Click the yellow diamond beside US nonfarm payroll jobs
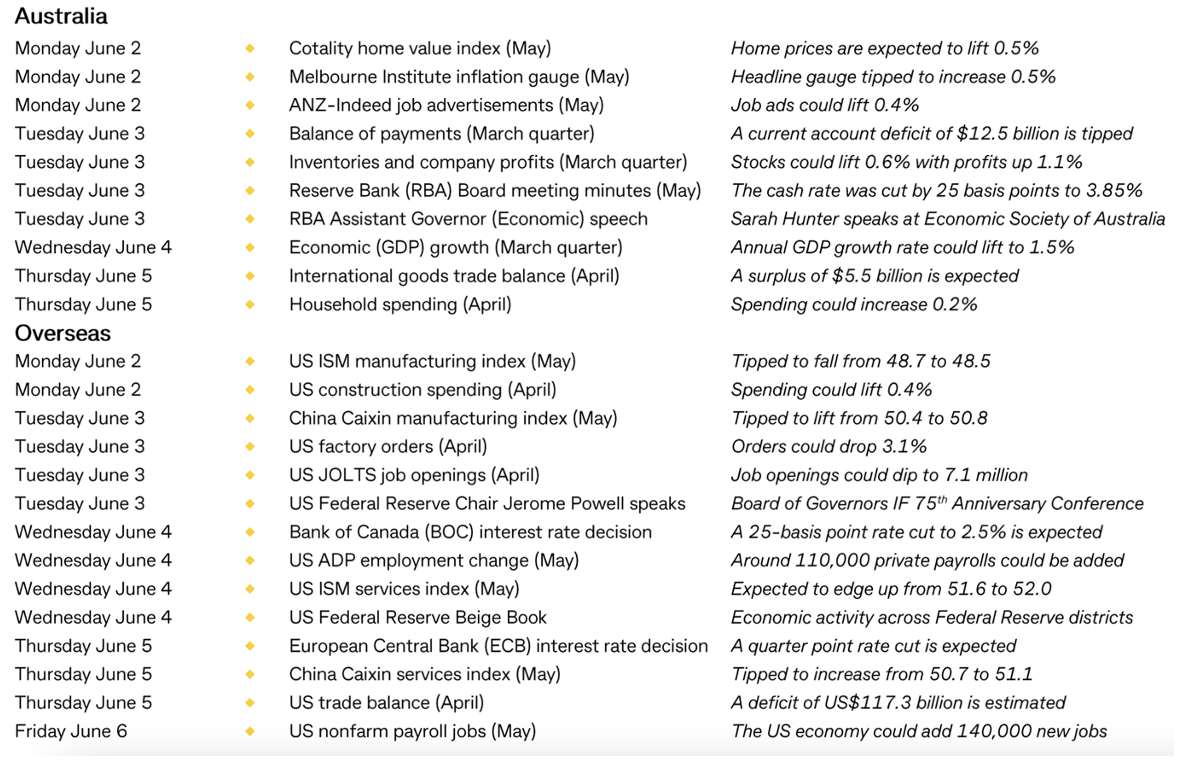Screen dimensions: 1196x772 250,732
